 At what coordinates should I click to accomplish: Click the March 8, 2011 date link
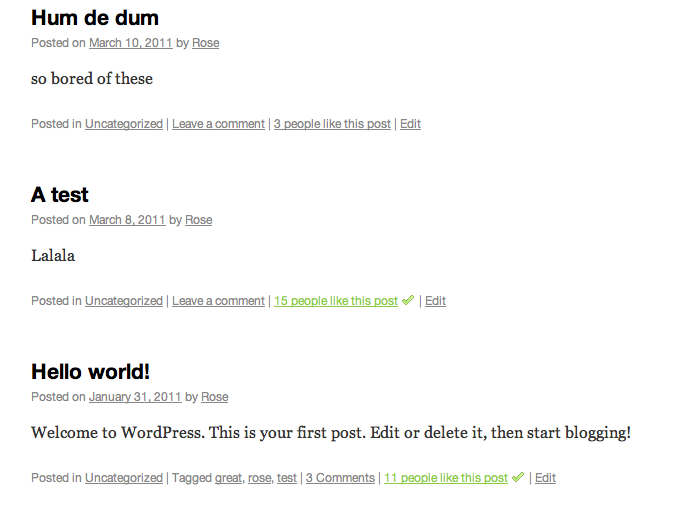[x=127, y=220]
